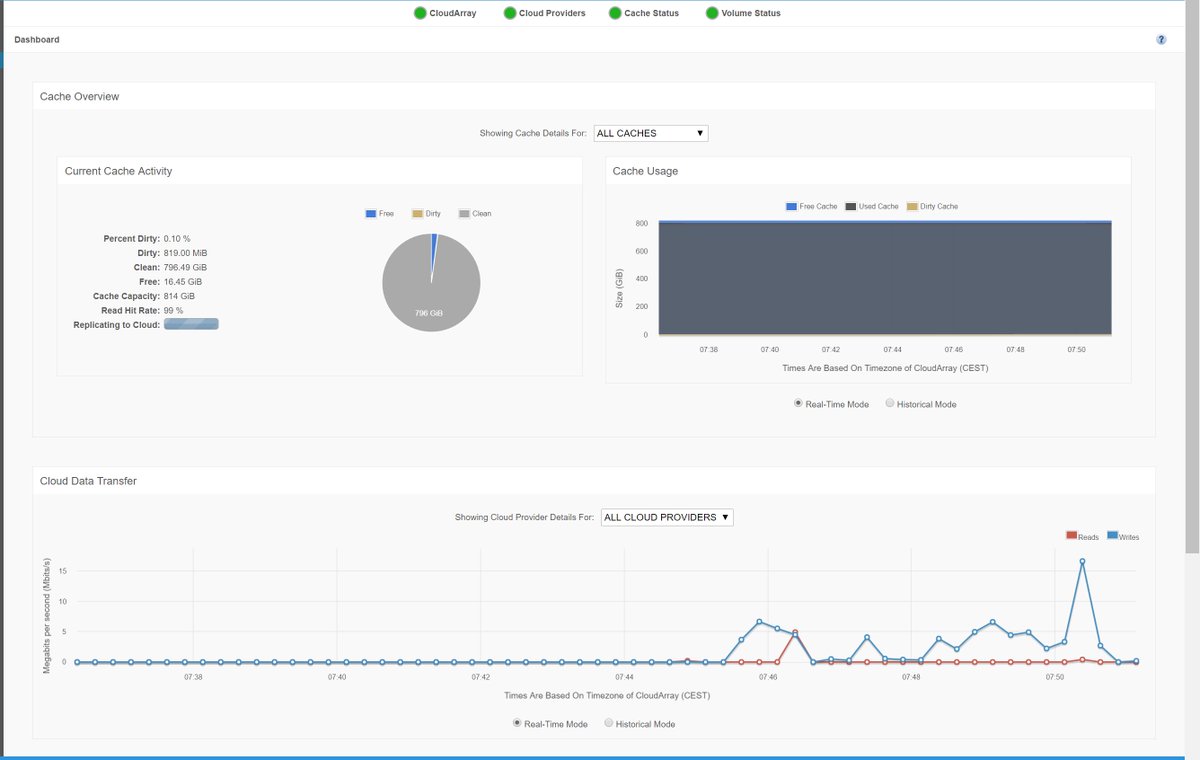Click the Cache Usage panel title

[x=645, y=171]
